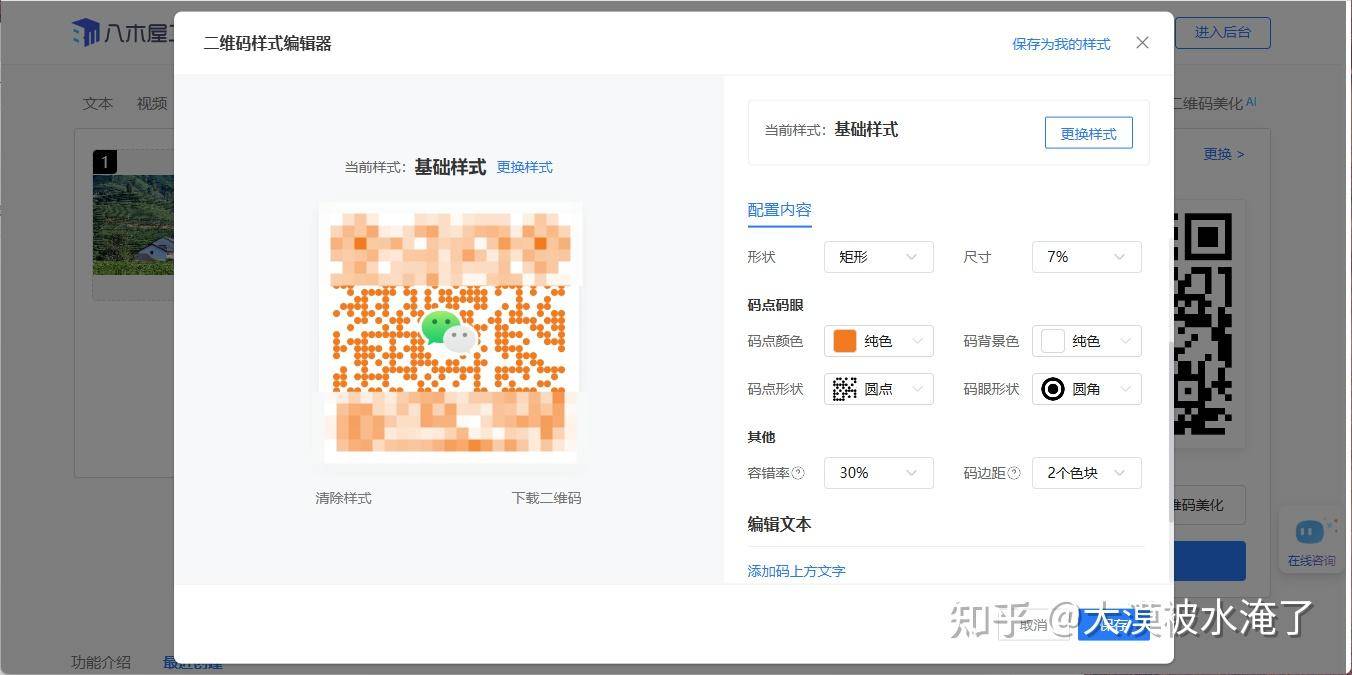1352x675 pixels.
Task: Expand the 码背景色 纯色 dropdown arrow
Action: [1125, 341]
